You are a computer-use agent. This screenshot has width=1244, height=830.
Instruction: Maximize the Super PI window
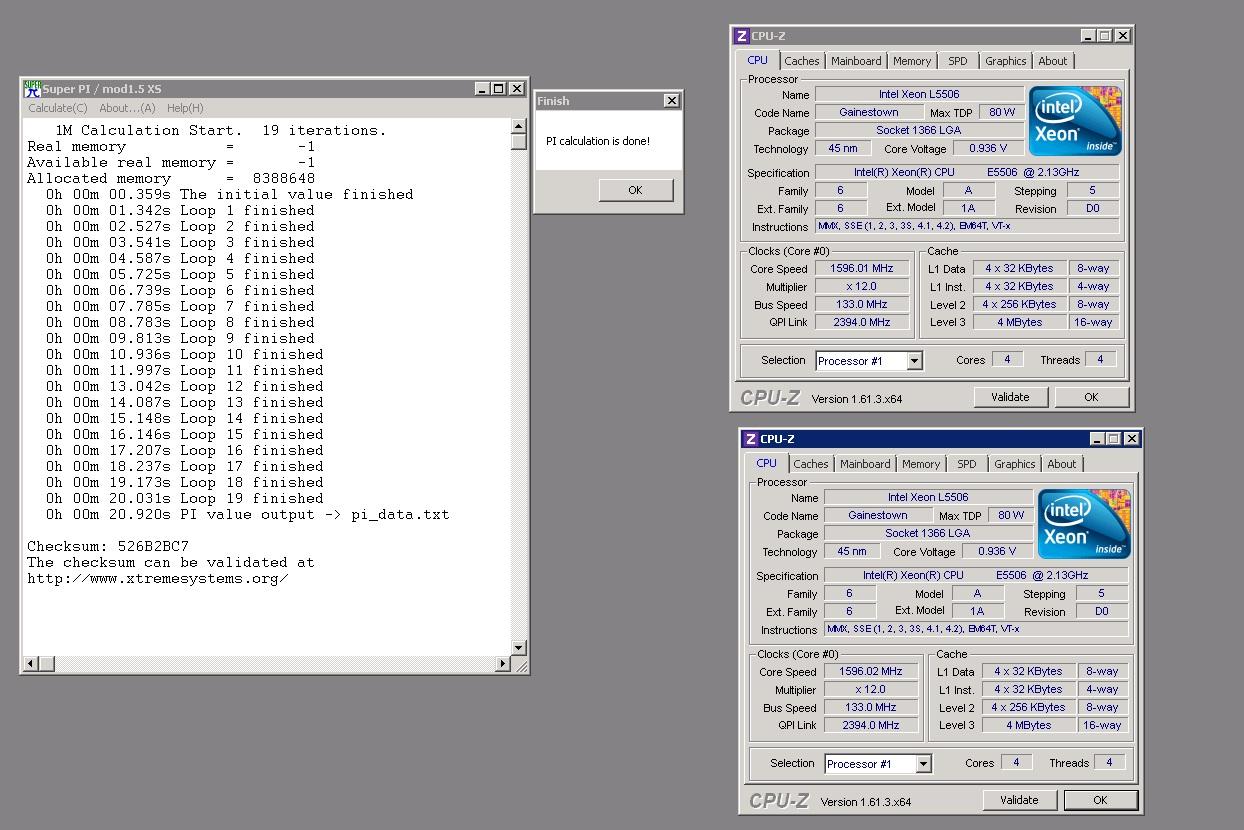click(x=498, y=89)
